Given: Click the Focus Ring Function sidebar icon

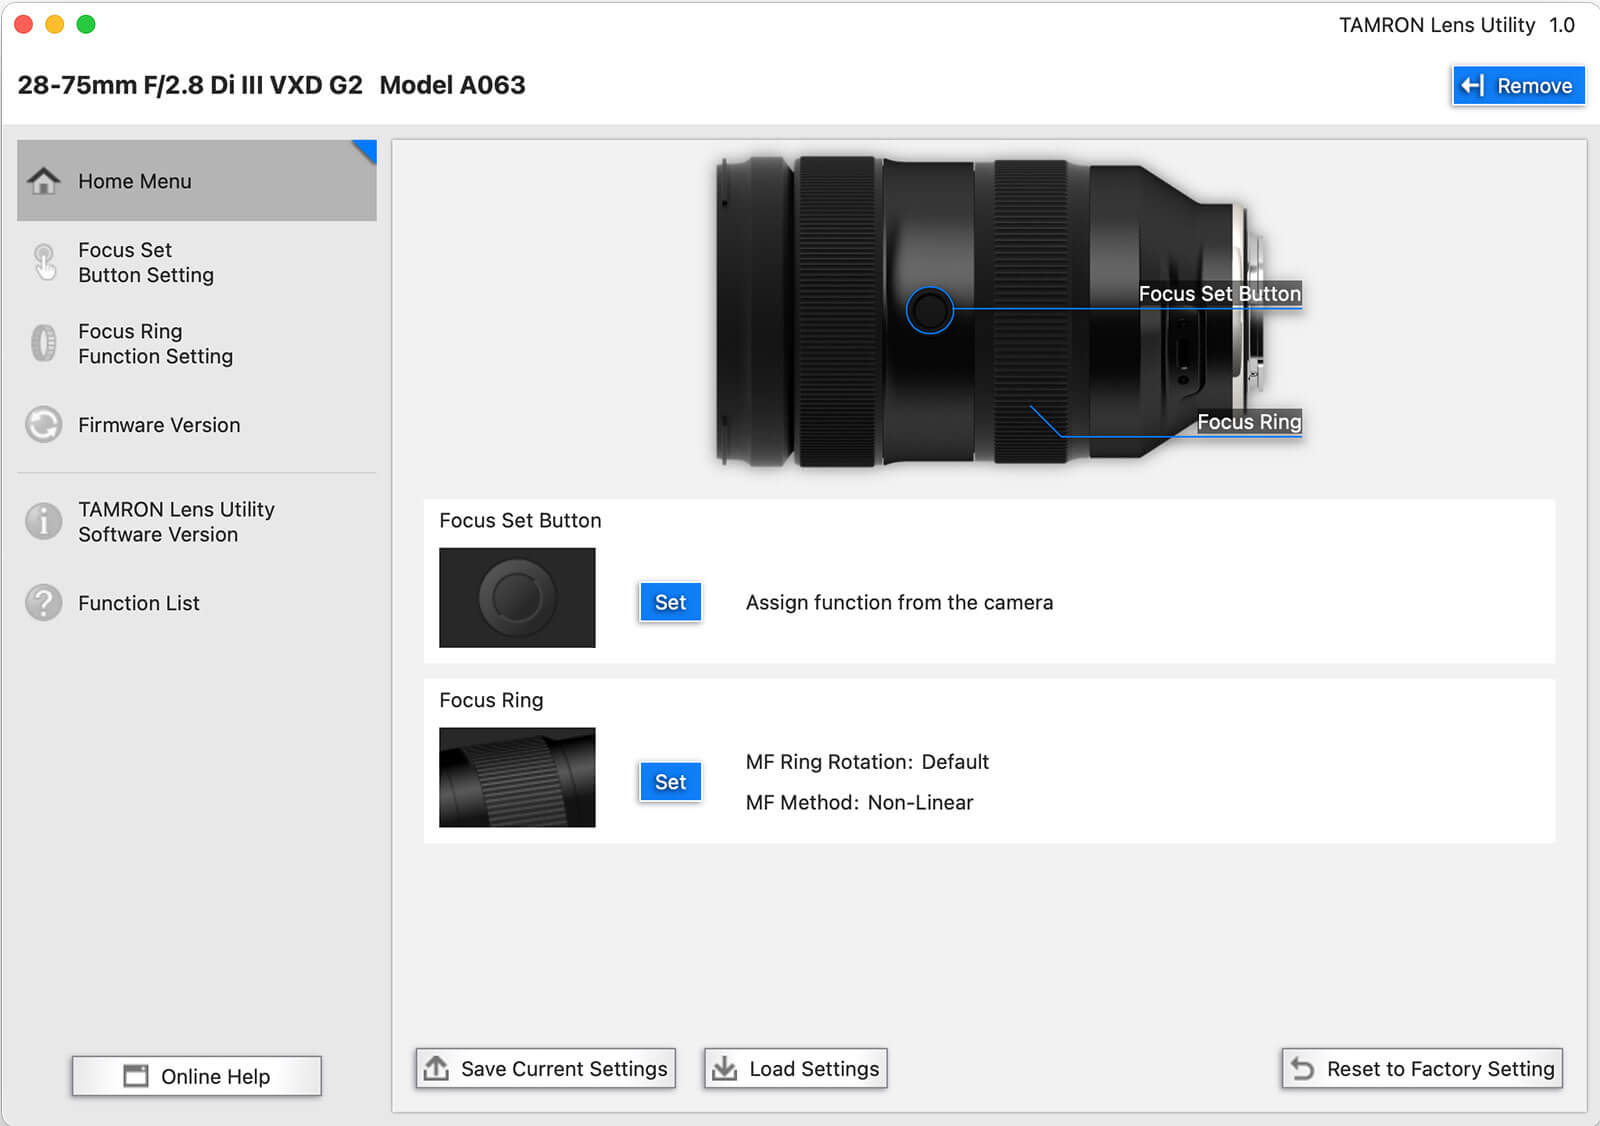Looking at the screenshot, I should (x=44, y=343).
